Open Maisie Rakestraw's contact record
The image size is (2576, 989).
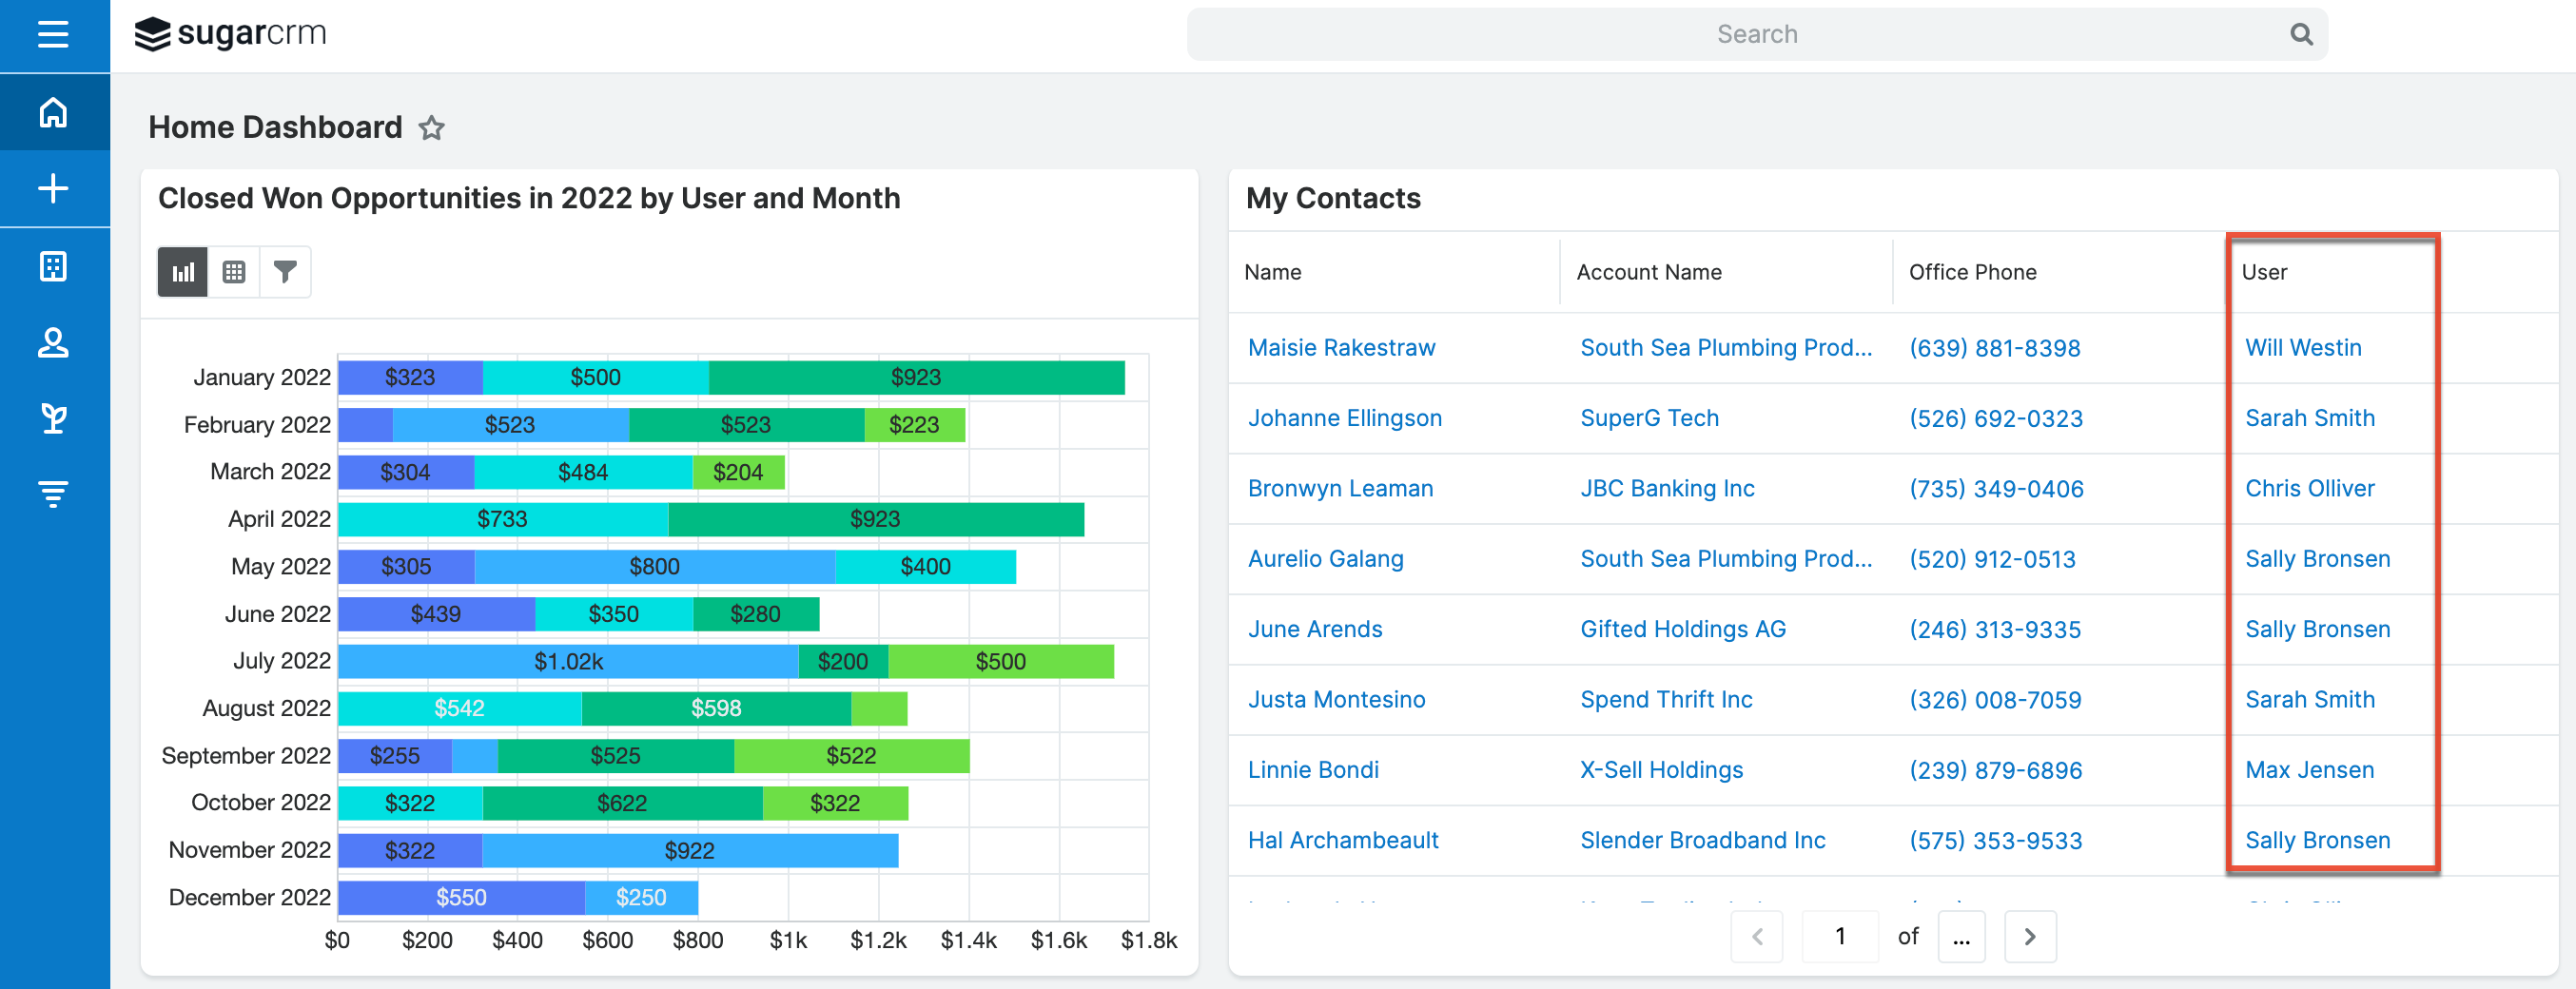click(1341, 347)
